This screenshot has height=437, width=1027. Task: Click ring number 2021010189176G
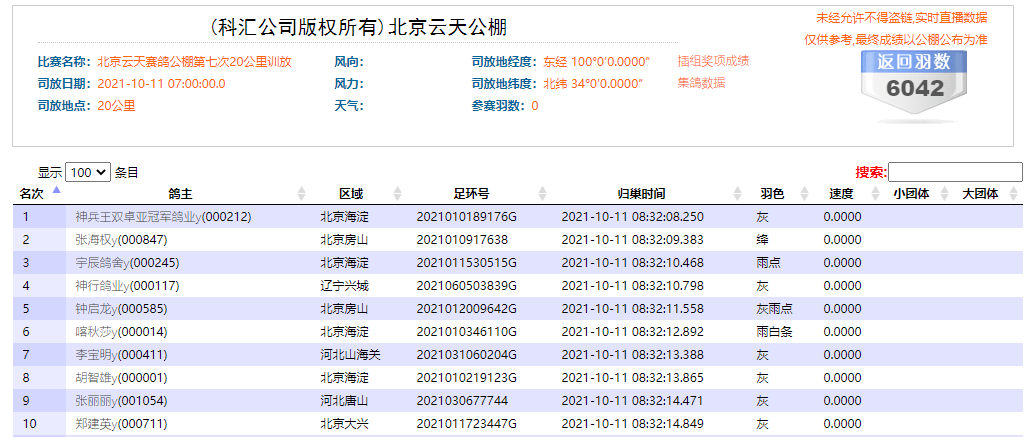[467, 217]
